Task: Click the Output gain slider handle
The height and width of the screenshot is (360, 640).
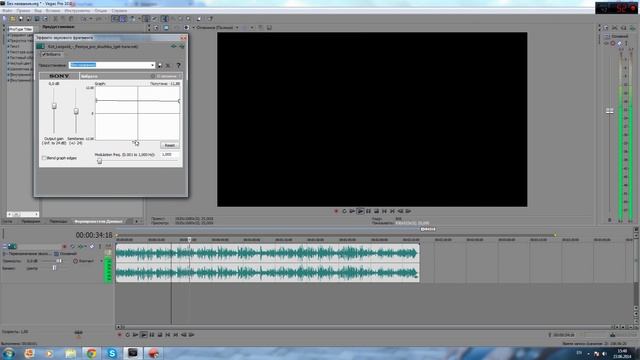Action: click(x=54, y=106)
